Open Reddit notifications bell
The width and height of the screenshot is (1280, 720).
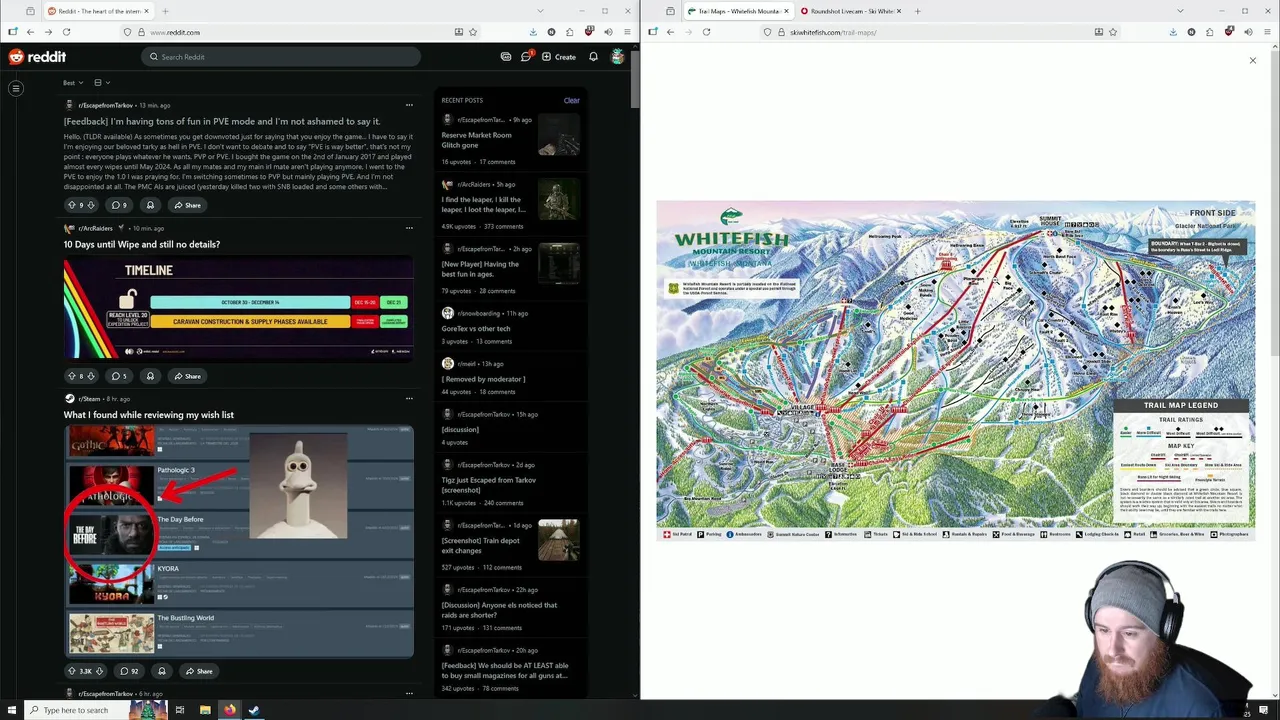point(593,57)
